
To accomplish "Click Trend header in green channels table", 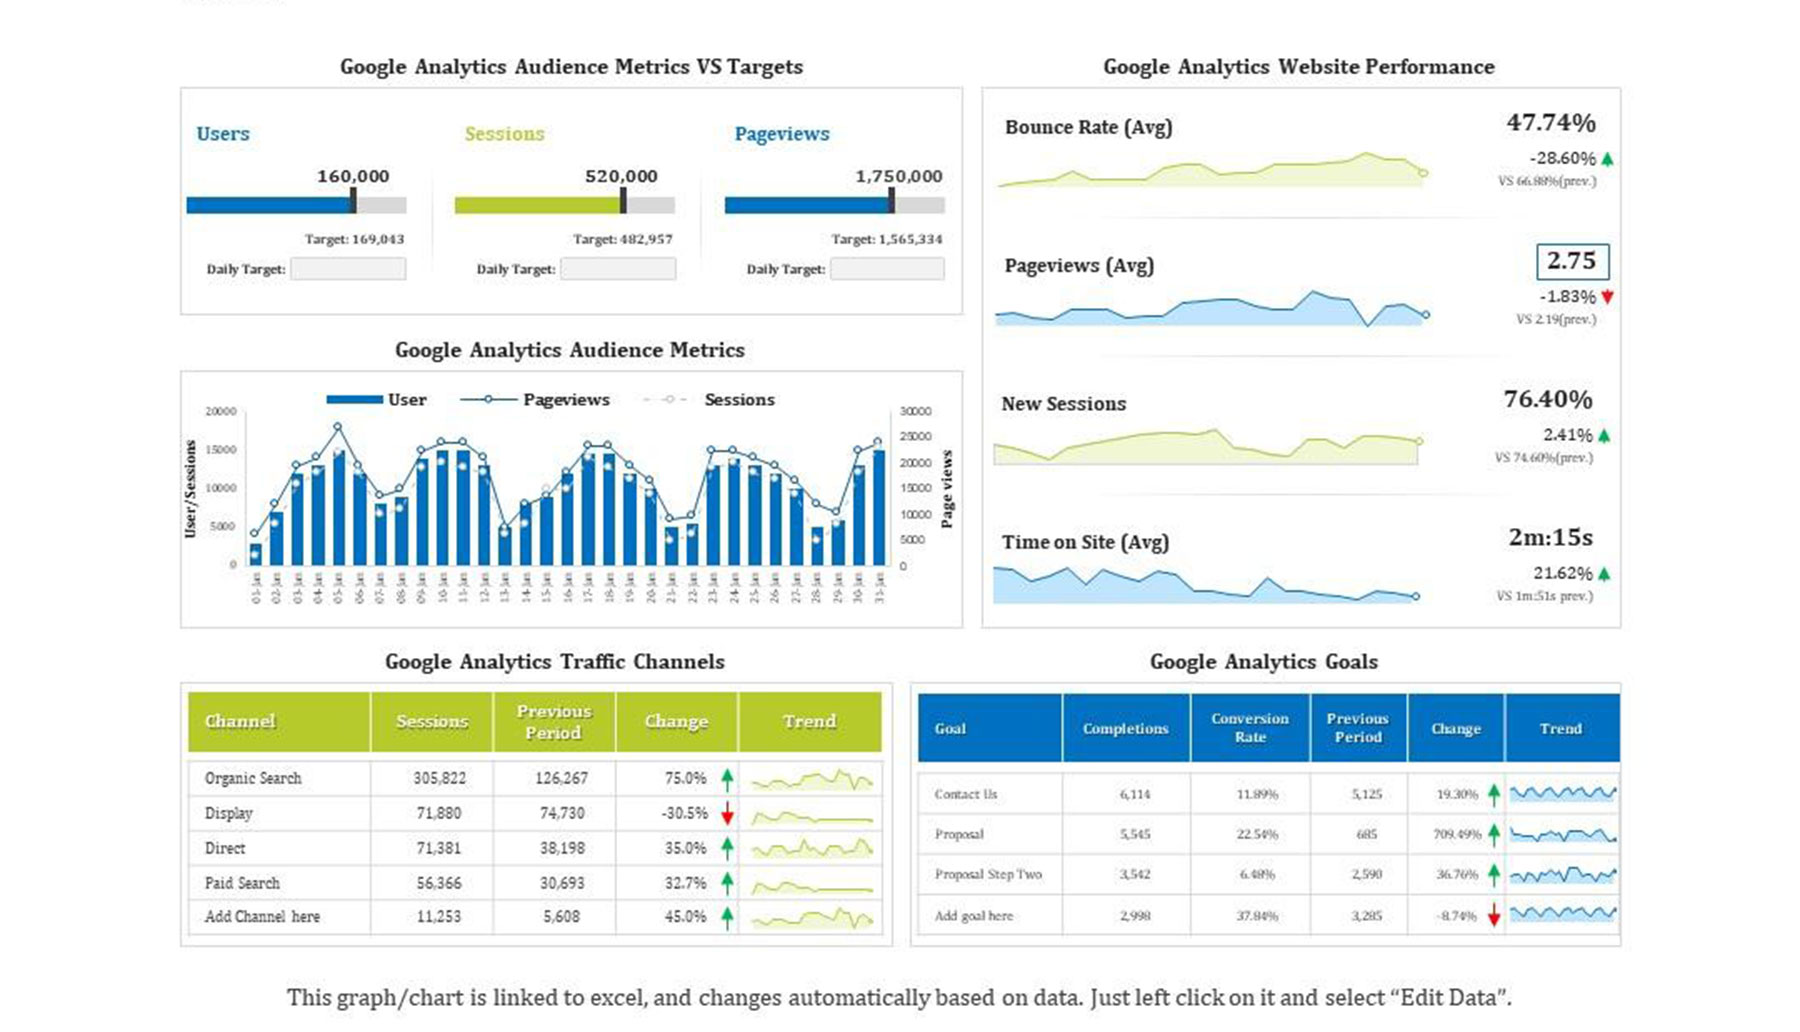I will click(x=810, y=722).
